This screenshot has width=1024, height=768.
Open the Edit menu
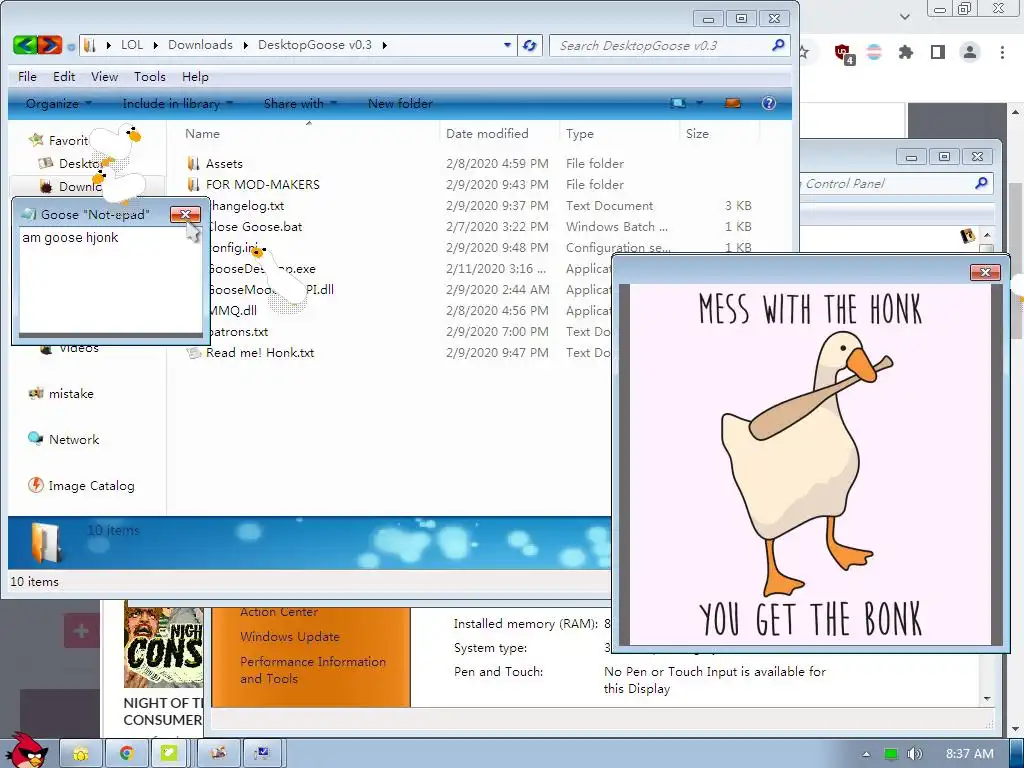64,76
